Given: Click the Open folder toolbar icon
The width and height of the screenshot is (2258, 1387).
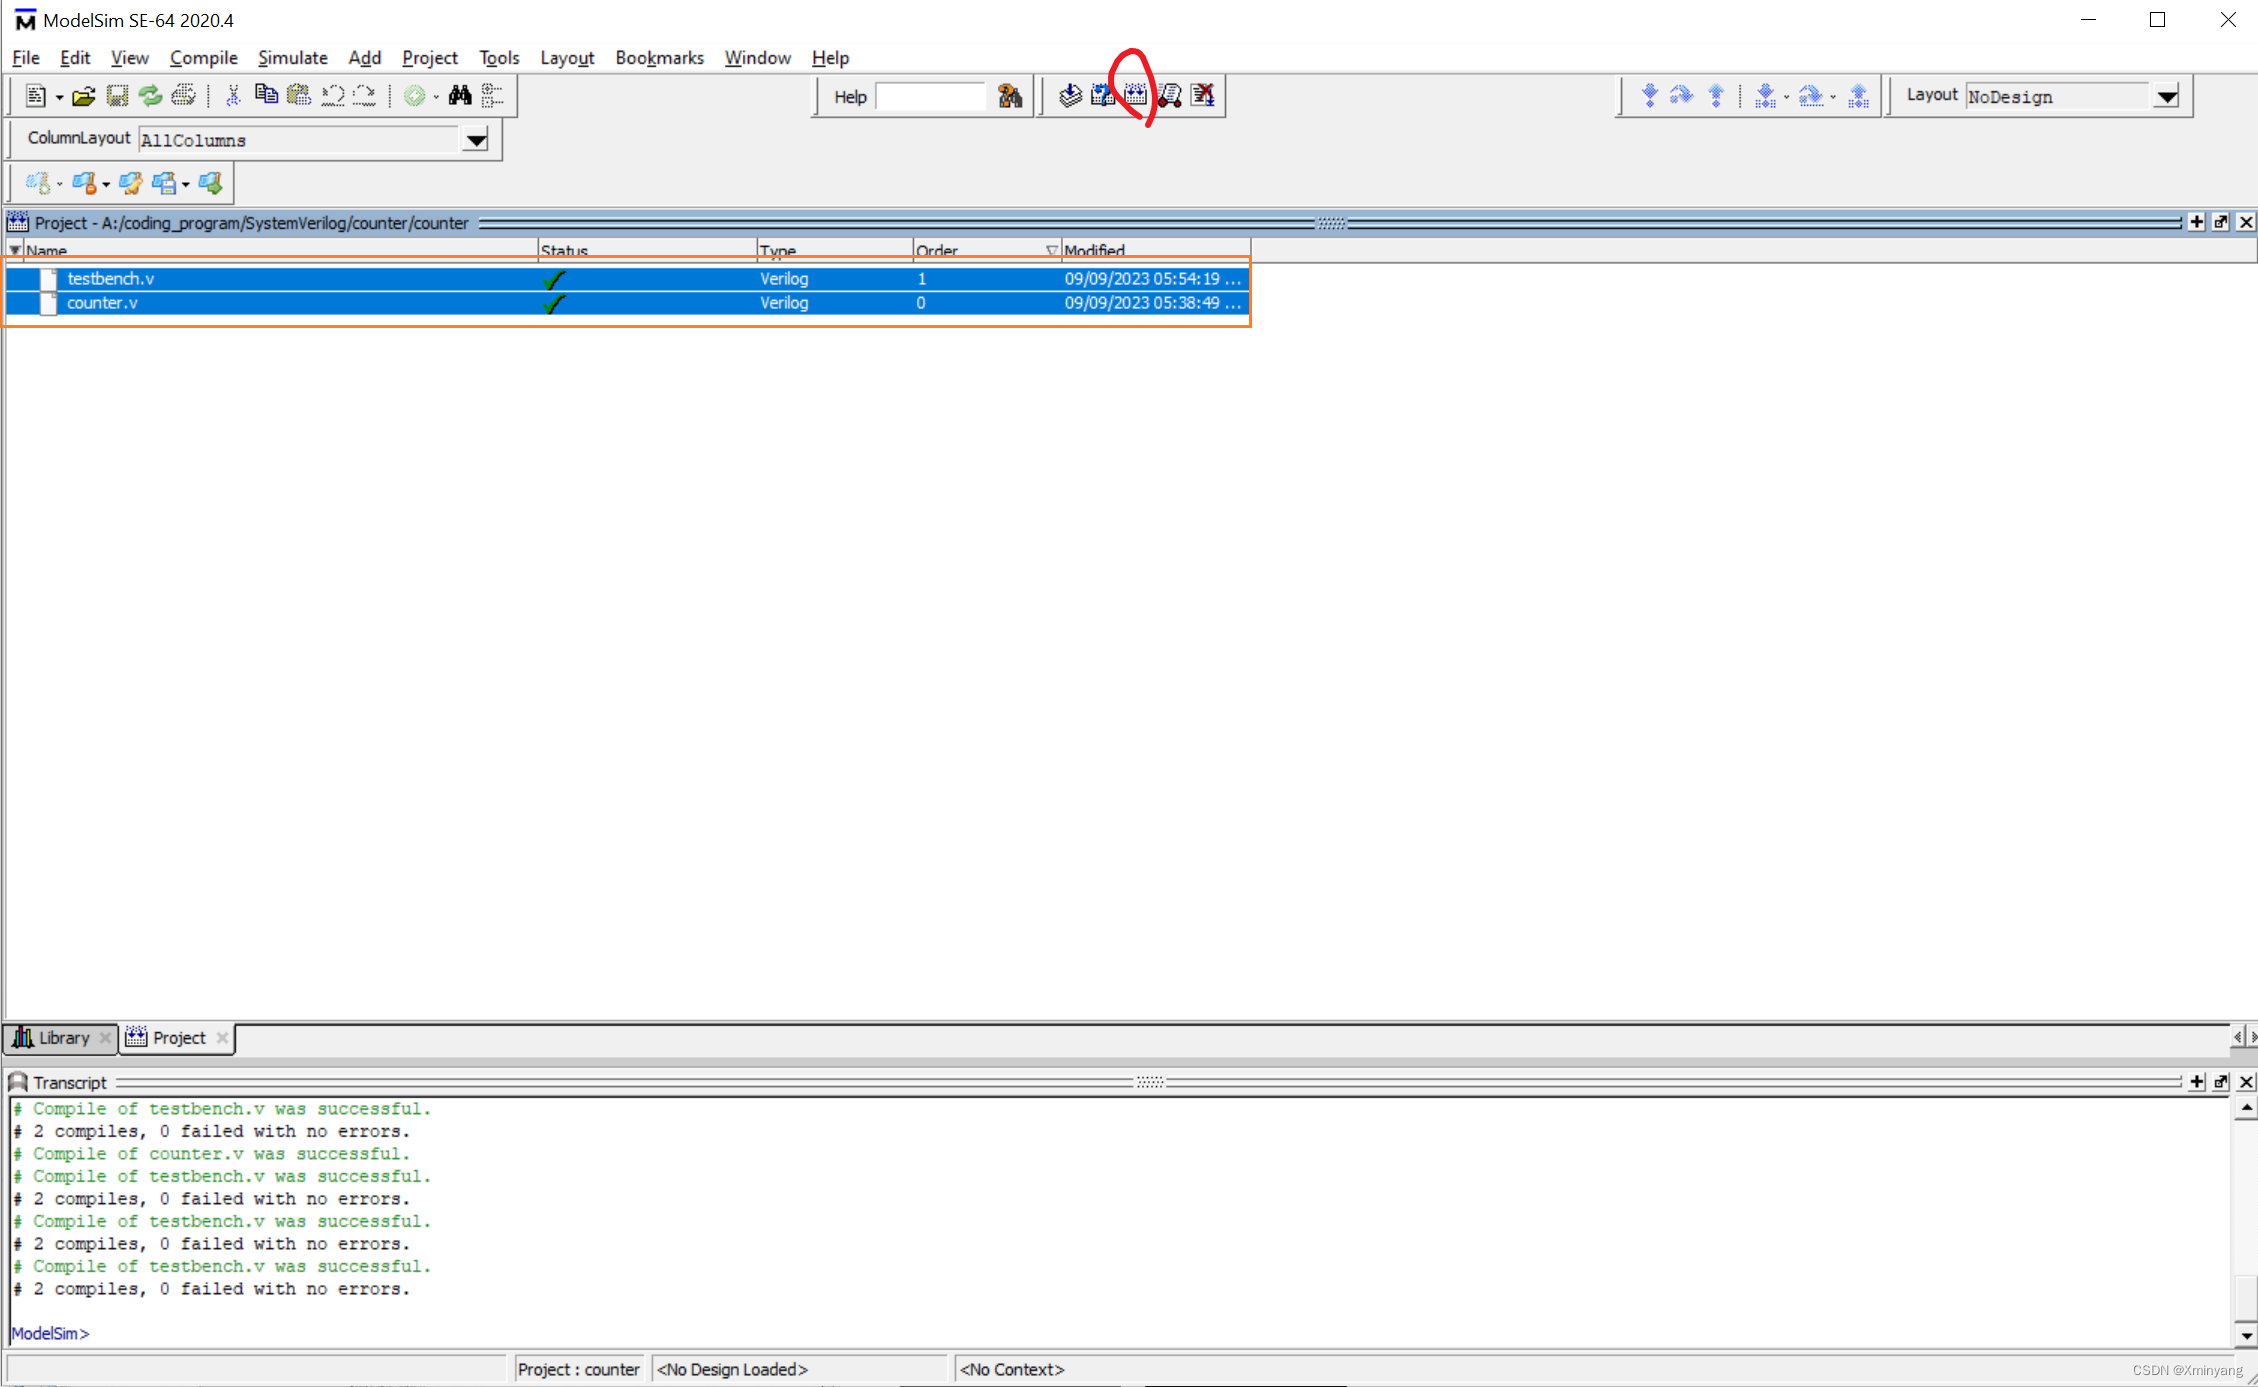Looking at the screenshot, I should (x=84, y=96).
